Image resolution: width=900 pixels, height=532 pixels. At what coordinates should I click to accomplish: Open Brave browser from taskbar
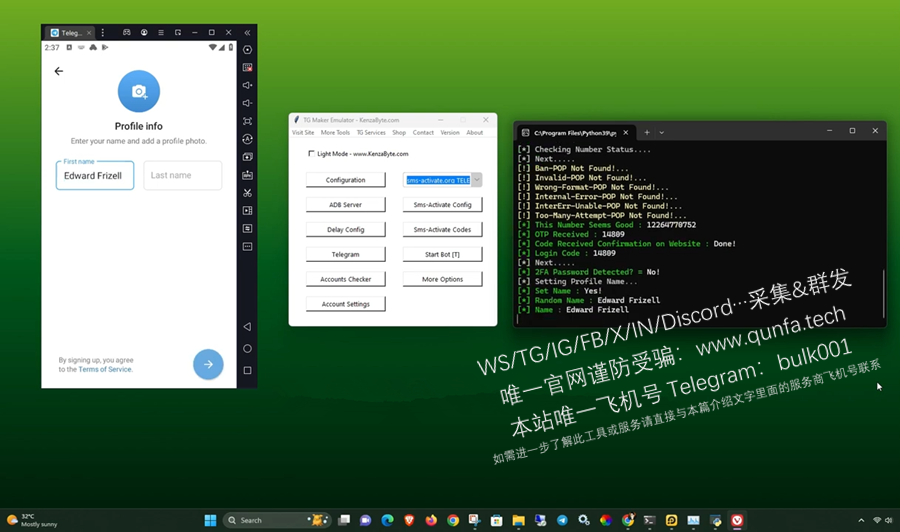pyautogui.click(x=409, y=521)
